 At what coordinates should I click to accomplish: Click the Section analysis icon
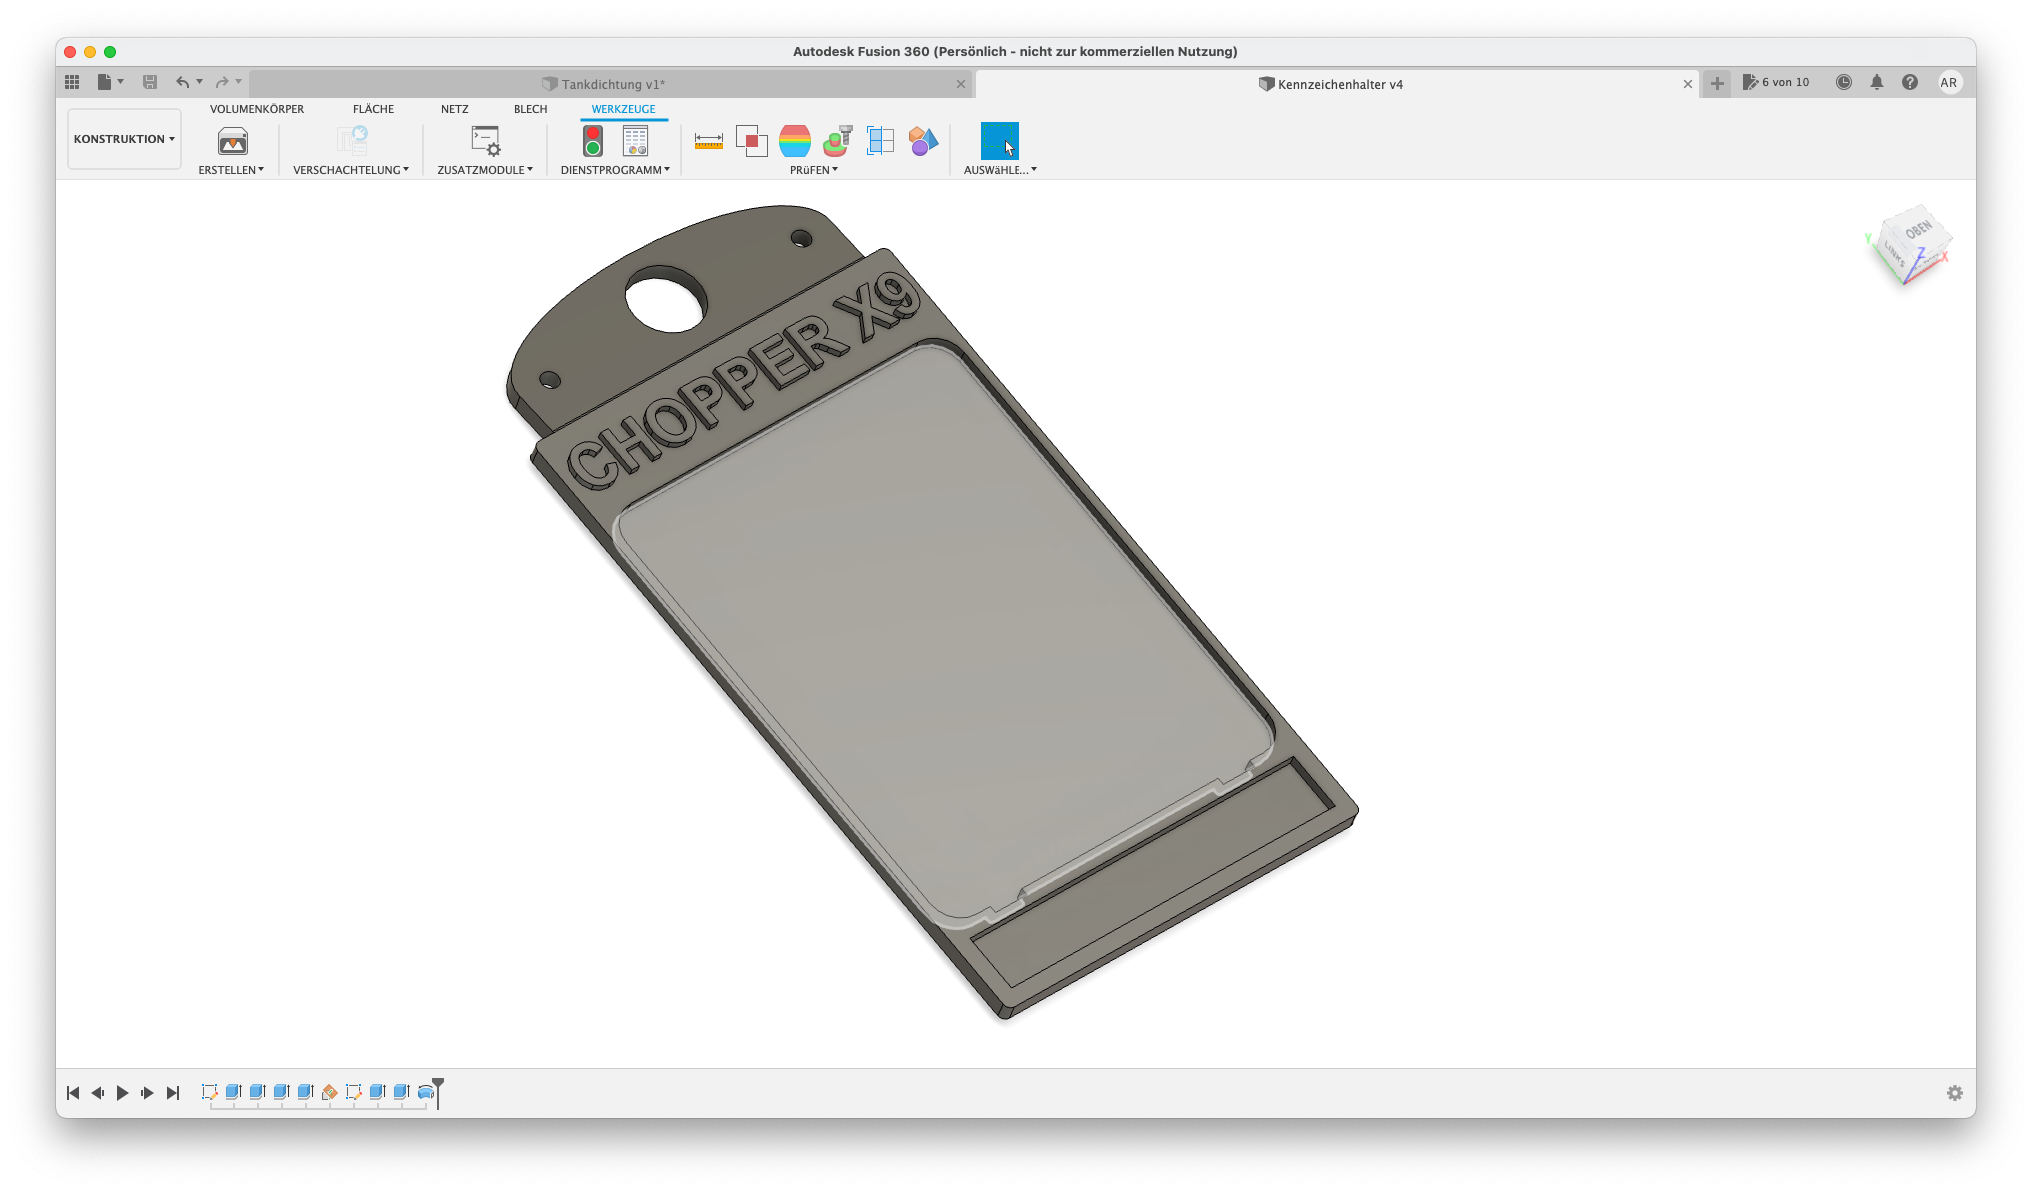coord(880,141)
